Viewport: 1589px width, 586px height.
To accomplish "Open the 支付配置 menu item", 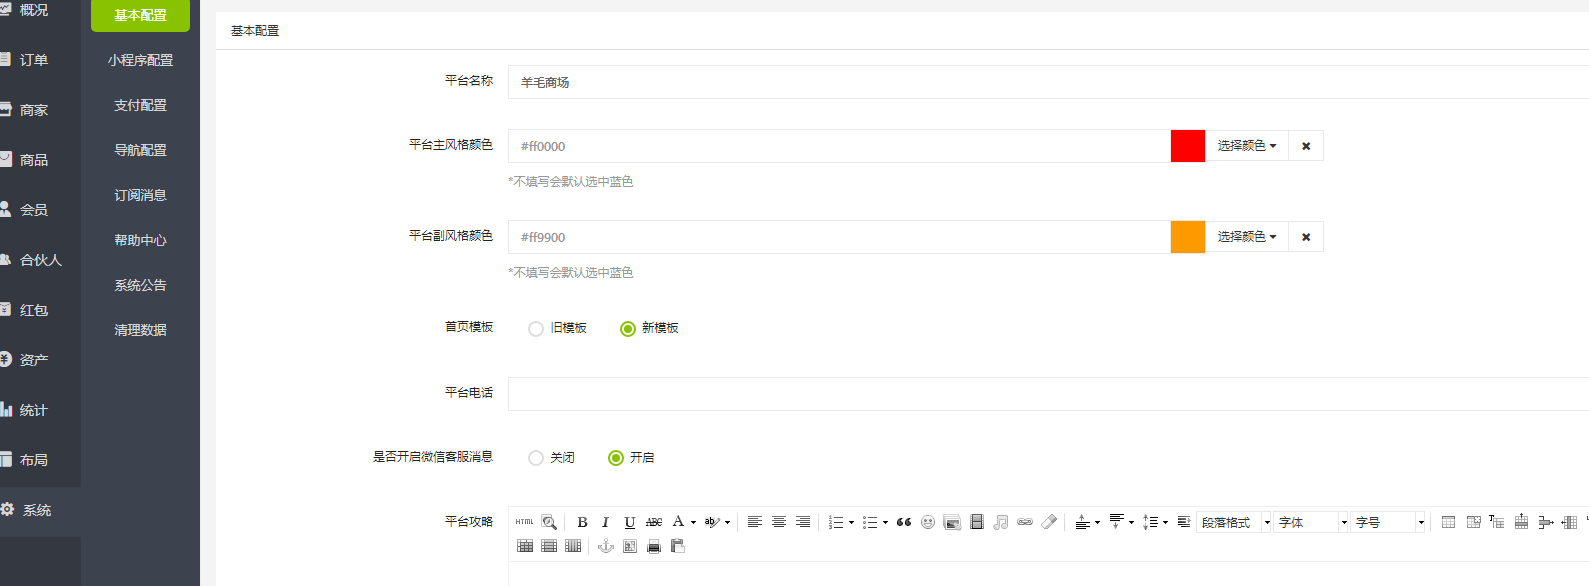I will click(140, 105).
